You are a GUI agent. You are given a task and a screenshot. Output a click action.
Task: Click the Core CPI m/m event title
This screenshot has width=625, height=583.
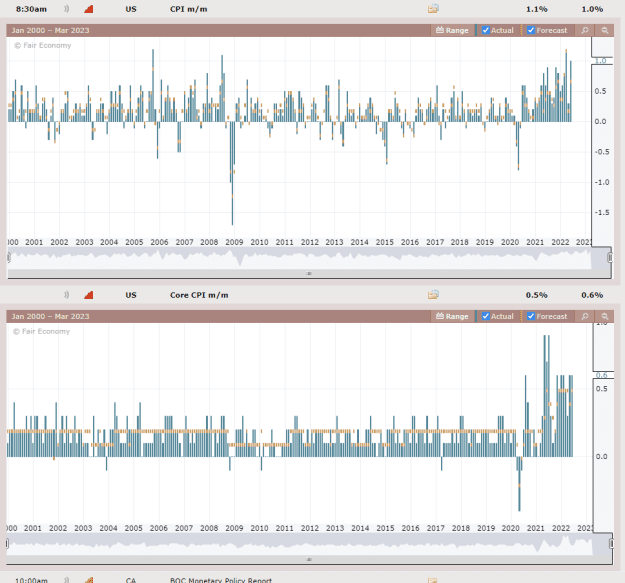click(x=199, y=295)
